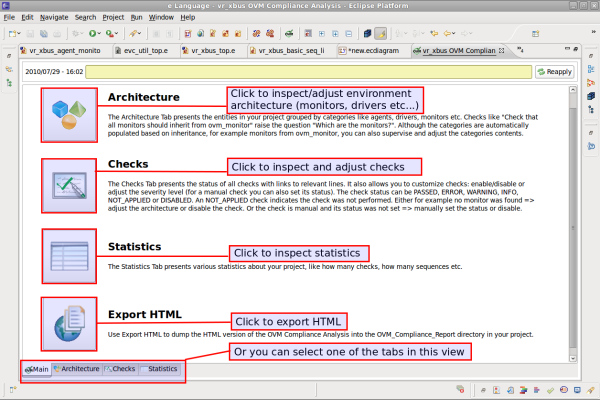Click the Architecture cubes icon

[x=69, y=115]
